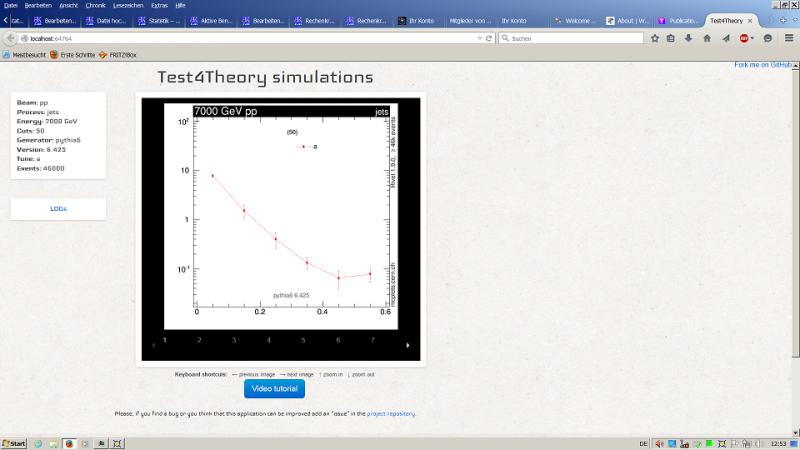
Task: Click the 12:53 taskbar clock
Action: coord(778,444)
